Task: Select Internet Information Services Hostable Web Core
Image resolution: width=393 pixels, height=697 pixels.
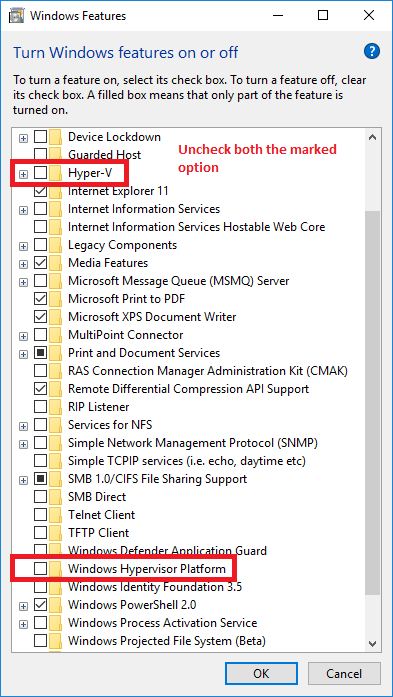Action: [196, 227]
